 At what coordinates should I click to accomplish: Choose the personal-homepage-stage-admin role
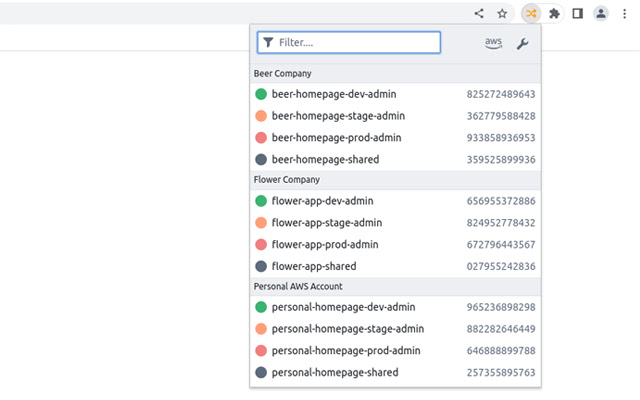pyautogui.click(x=396, y=329)
